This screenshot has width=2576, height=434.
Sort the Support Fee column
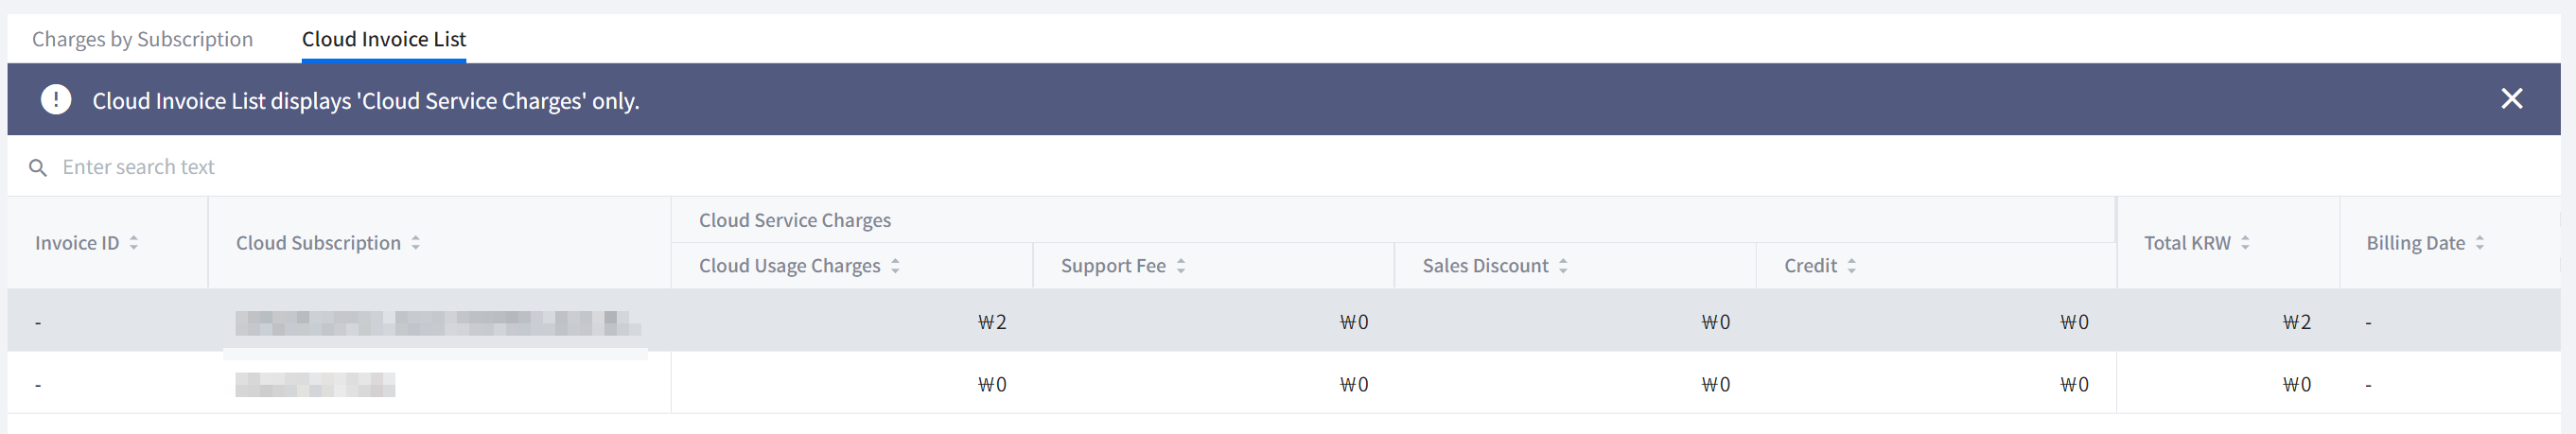(1181, 266)
